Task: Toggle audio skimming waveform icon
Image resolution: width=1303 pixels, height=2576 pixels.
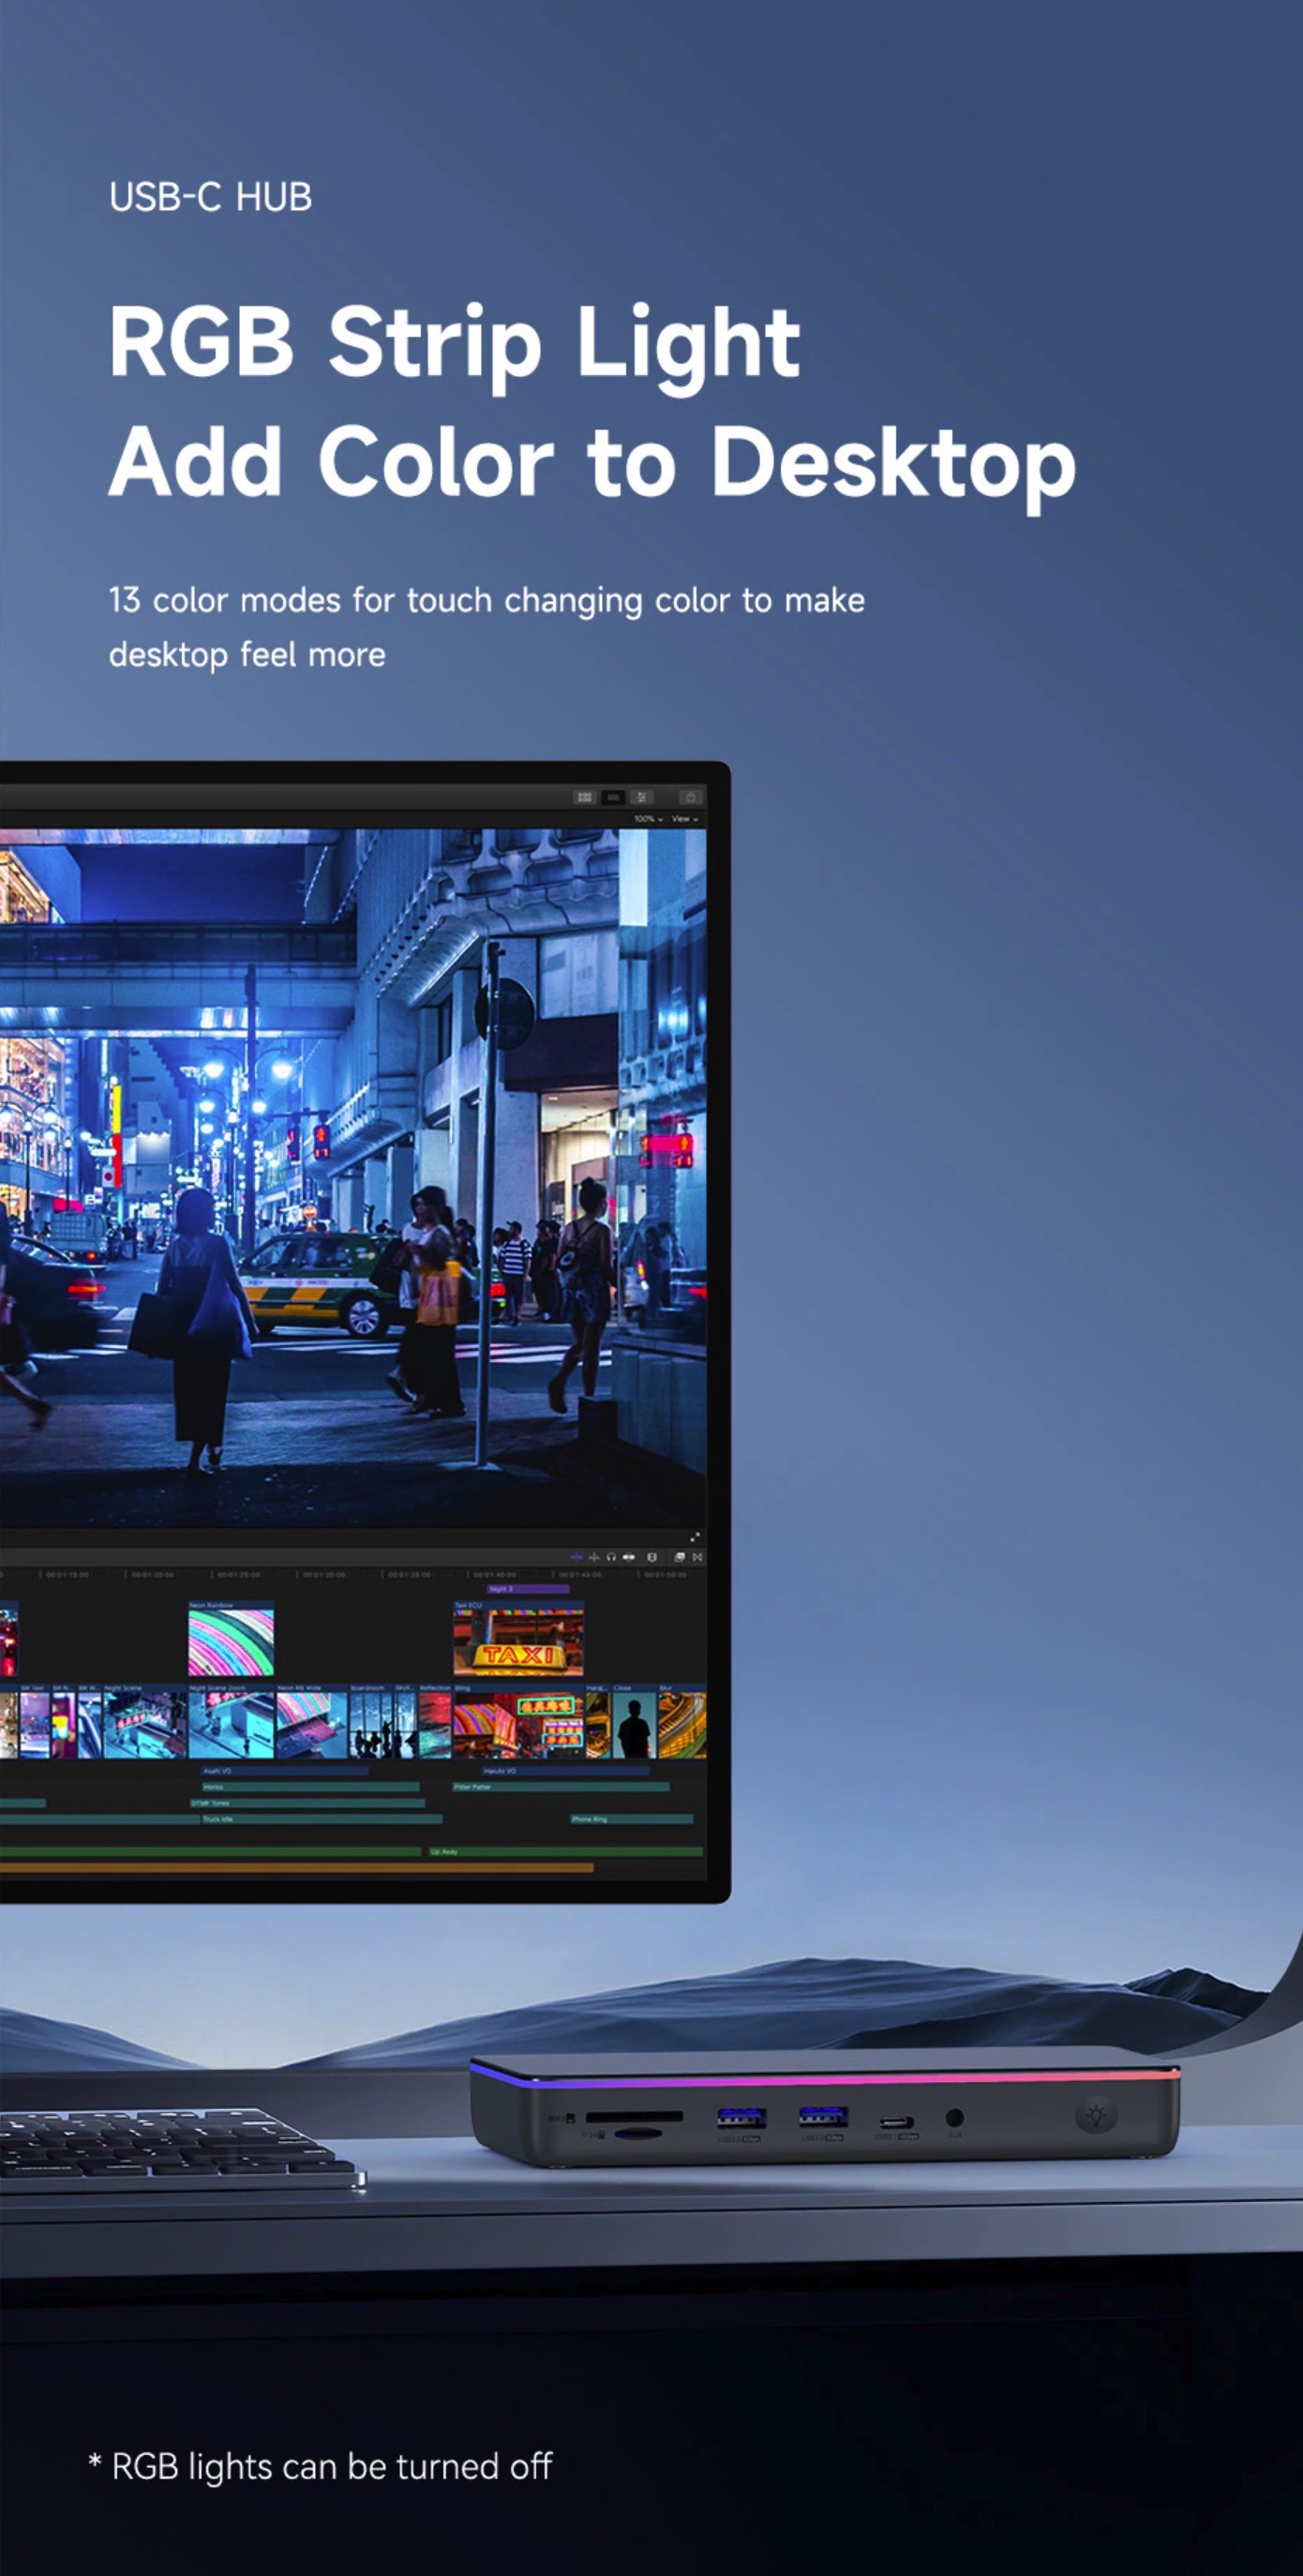Action: 594,1557
